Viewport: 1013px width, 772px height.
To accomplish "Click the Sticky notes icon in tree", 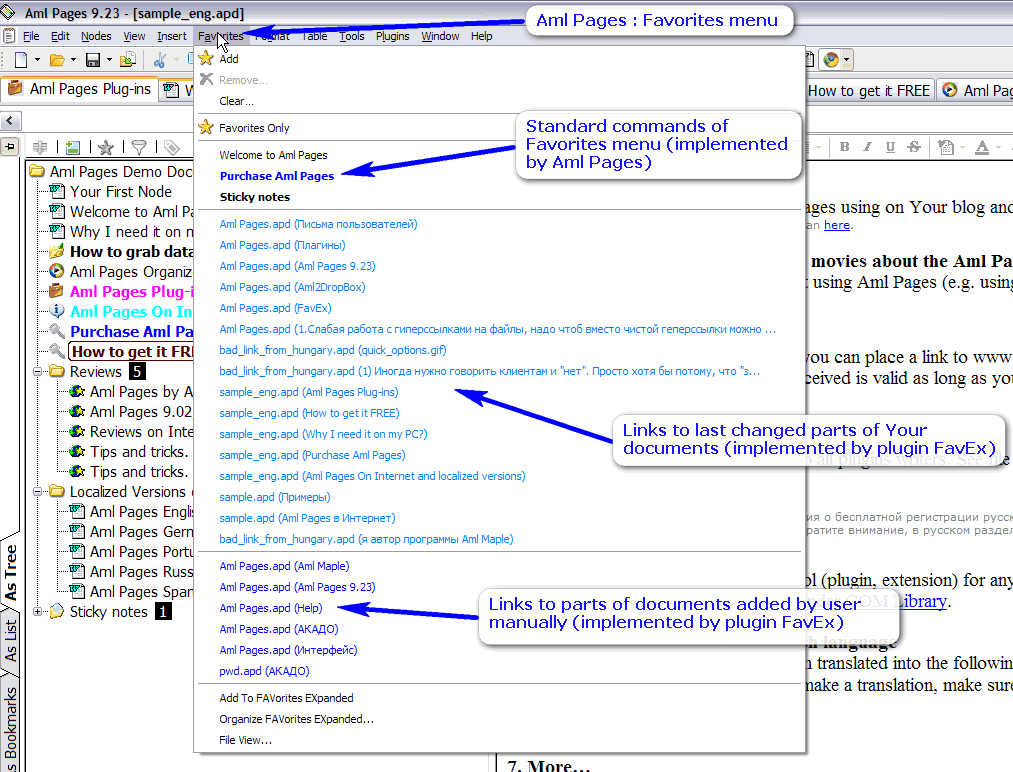I will (57, 611).
